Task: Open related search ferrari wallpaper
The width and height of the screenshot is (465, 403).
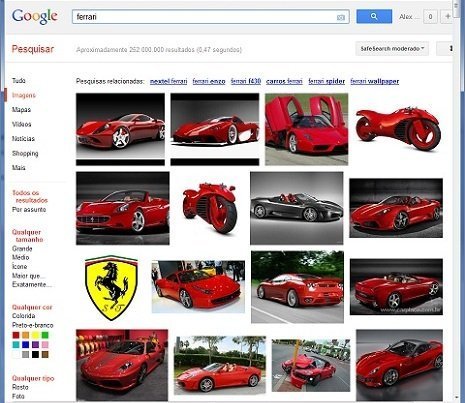Action: pyautogui.click(x=375, y=81)
